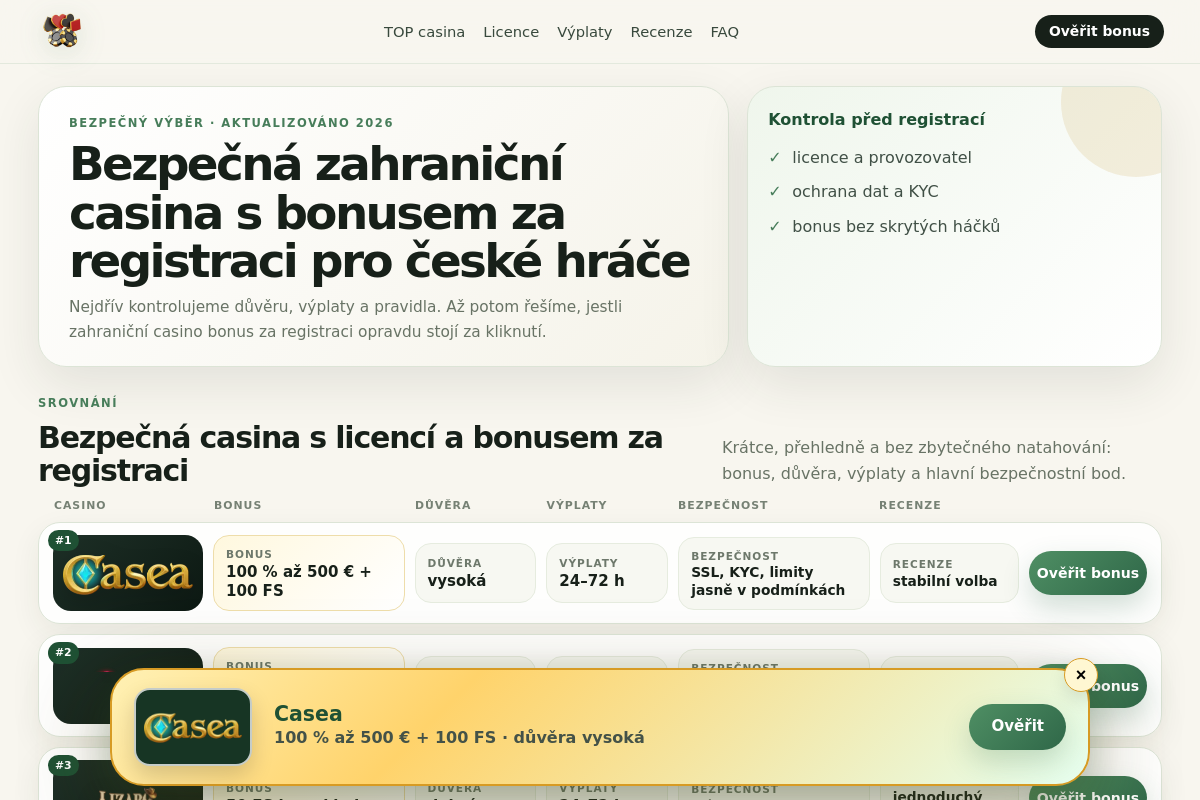Click Casea title in popup banner

pos(308,713)
